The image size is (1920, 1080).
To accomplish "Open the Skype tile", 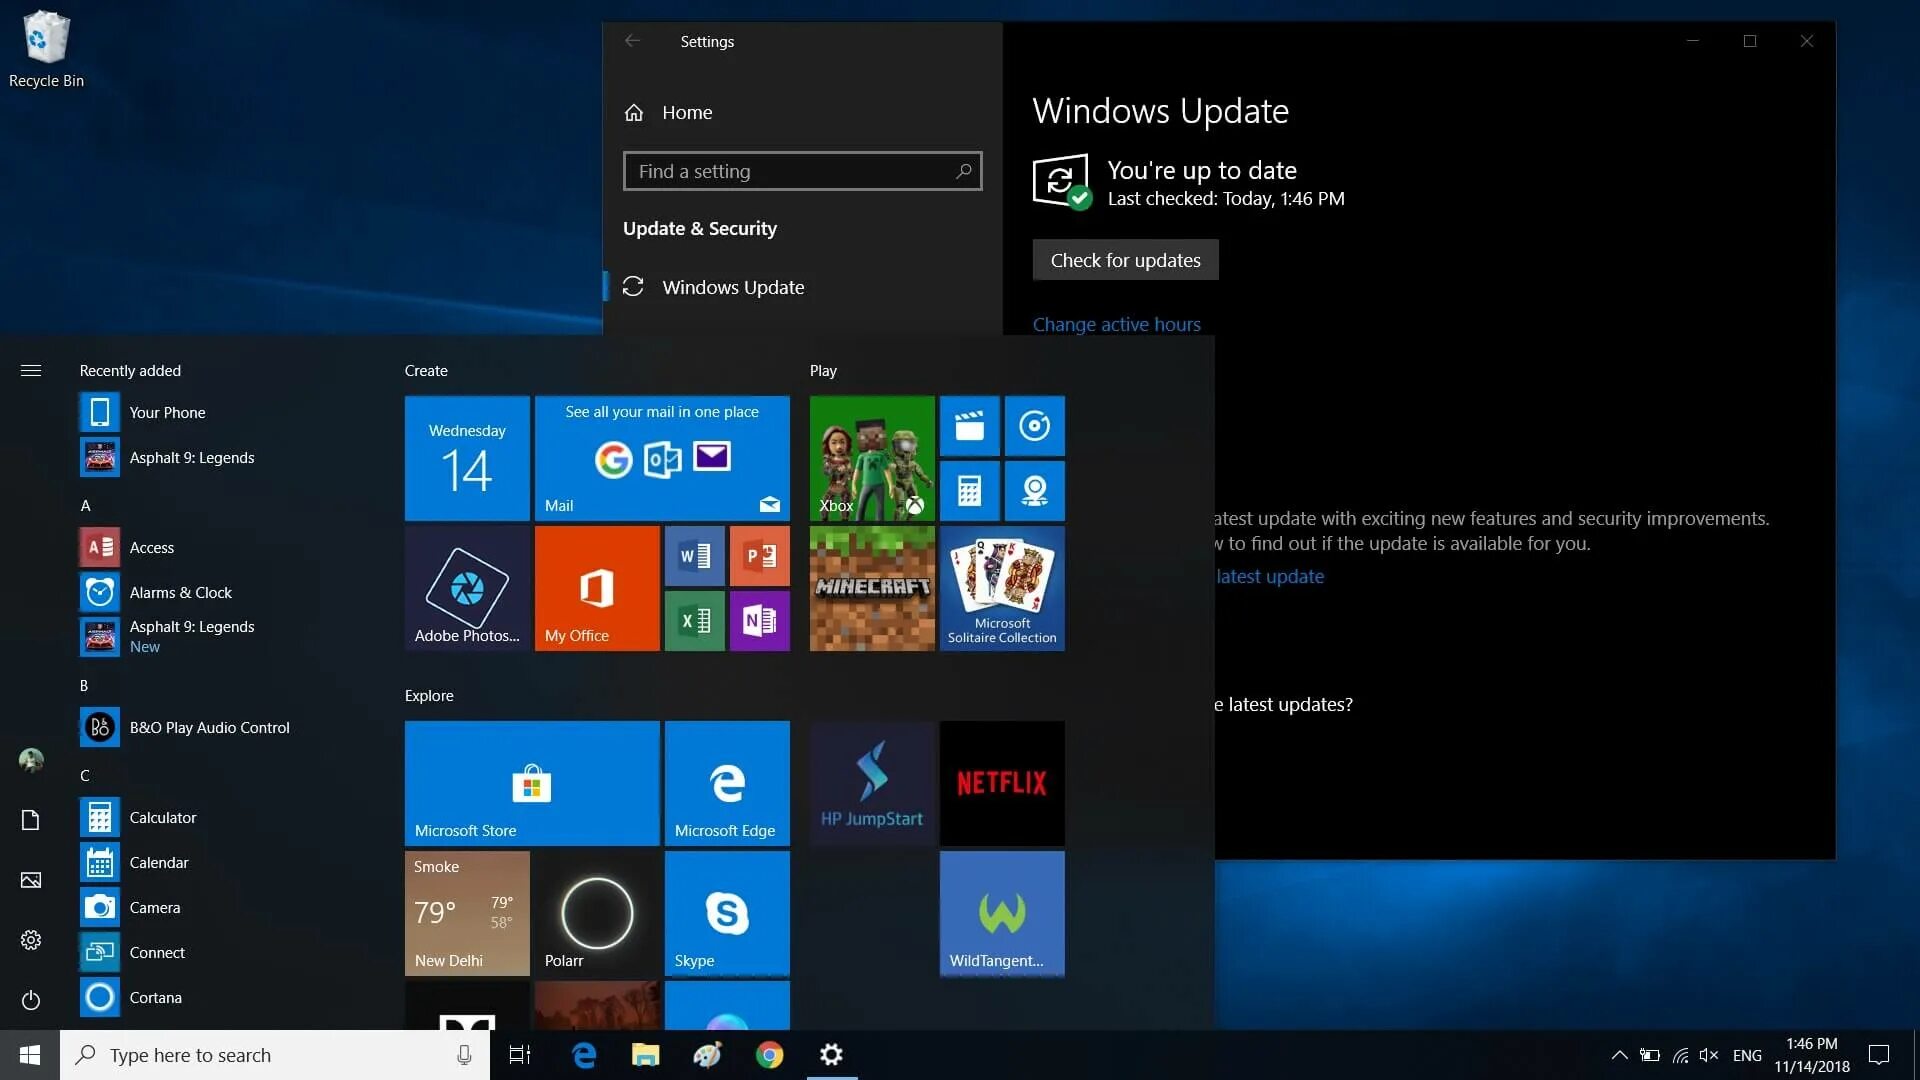I will pos(726,913).
